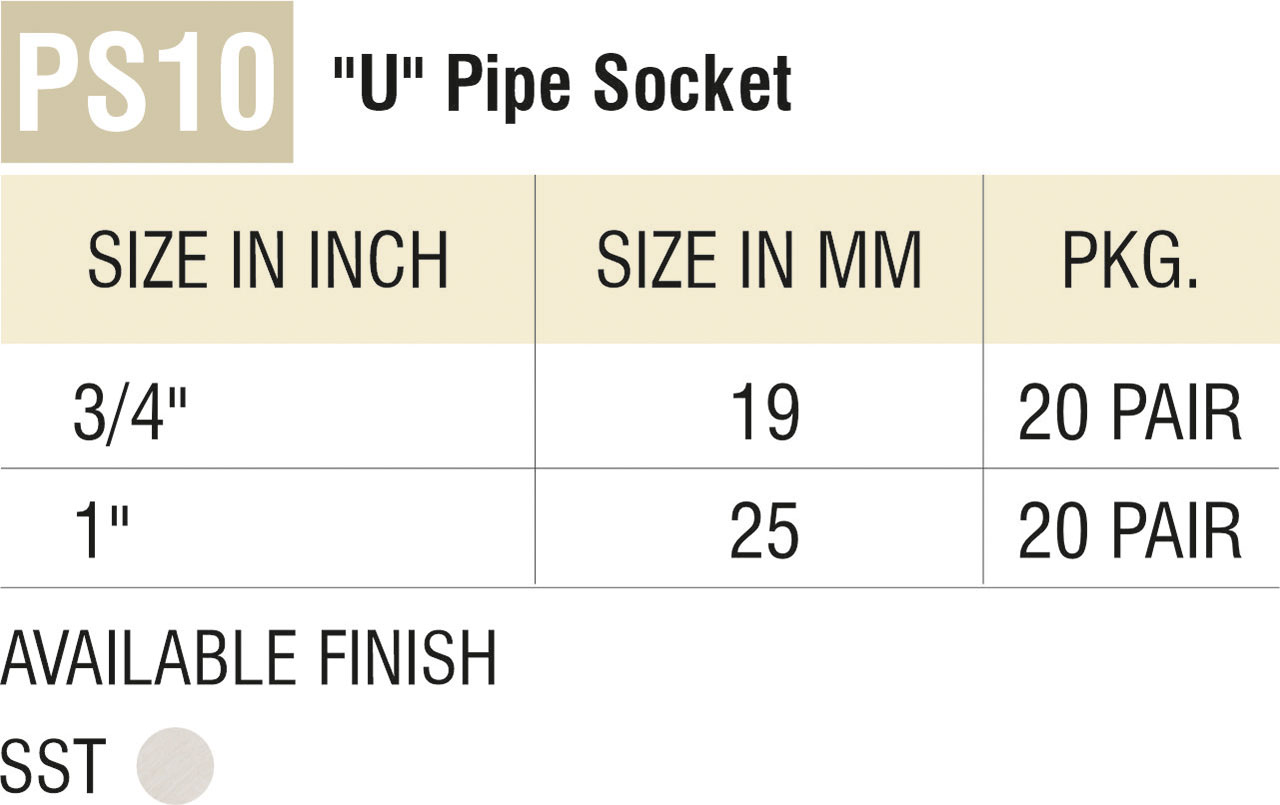Screen dimensions: 1280x805
Task: Click the 3/4" size cell
Action: coord(131,412)
